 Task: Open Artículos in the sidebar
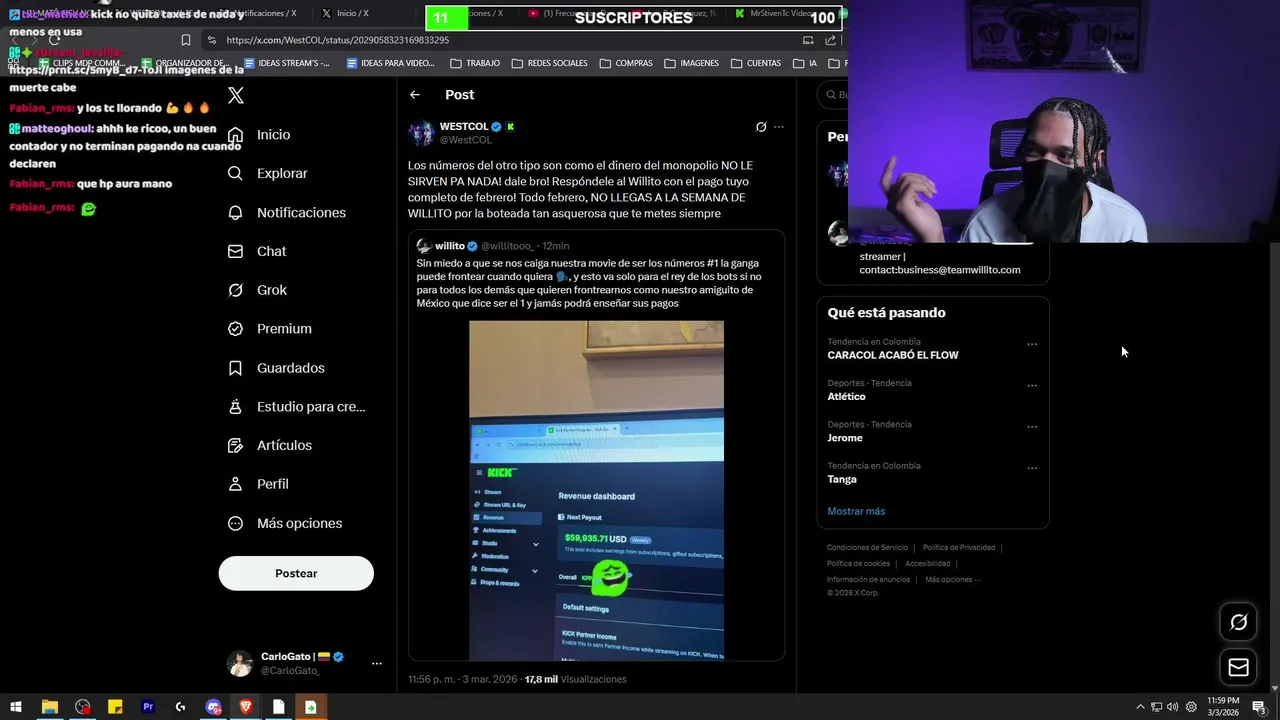[270, 445]
